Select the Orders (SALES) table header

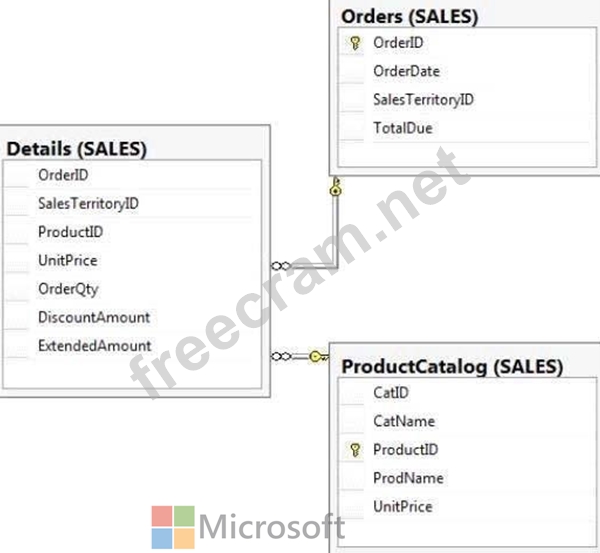point(409,17)
